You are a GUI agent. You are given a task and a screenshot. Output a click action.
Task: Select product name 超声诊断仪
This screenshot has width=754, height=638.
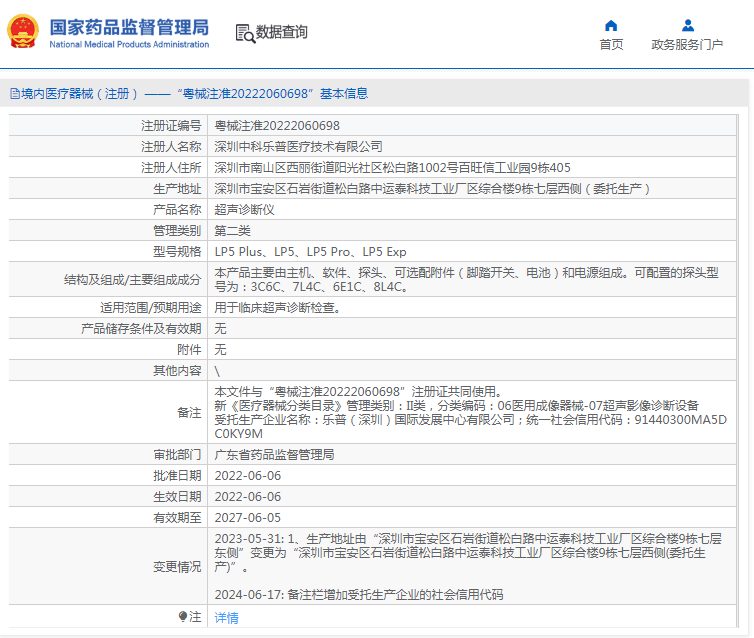[244, 210]
